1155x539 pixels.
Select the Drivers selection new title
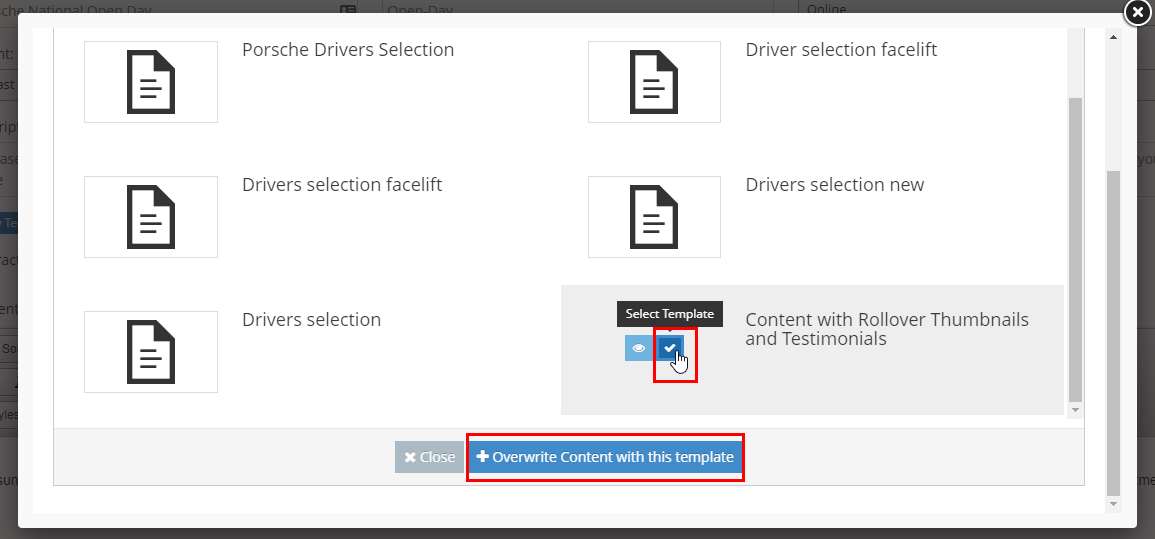coord(834,185)
